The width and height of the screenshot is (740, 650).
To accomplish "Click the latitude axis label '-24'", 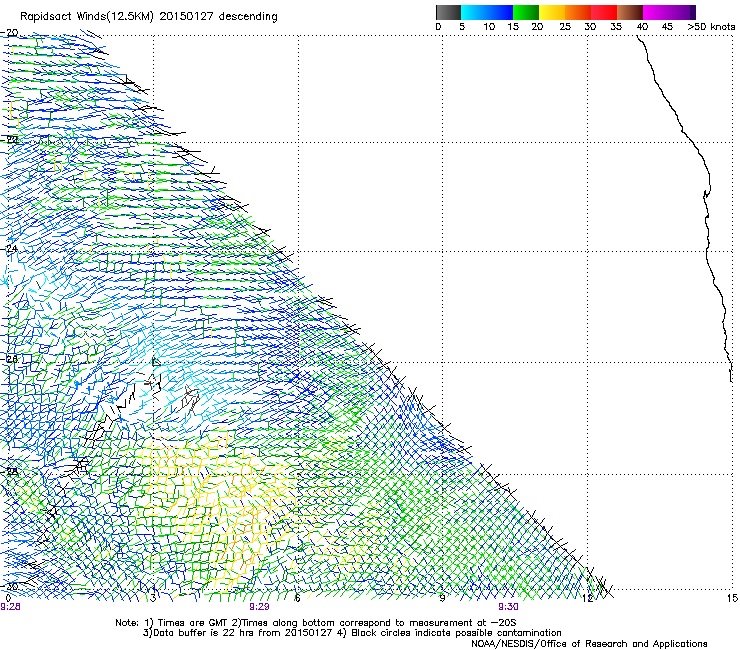I will point(9,248).
